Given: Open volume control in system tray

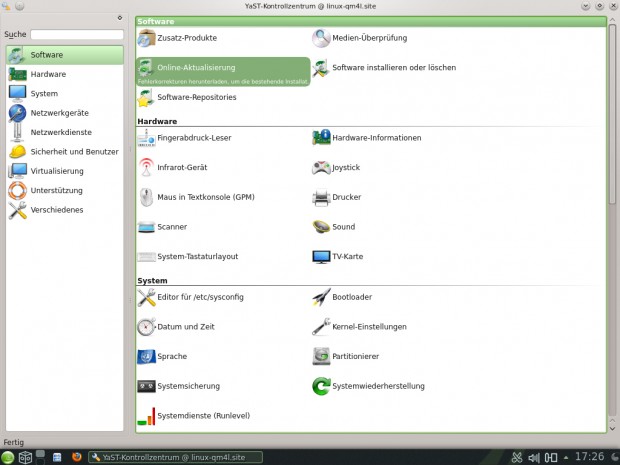Looking at the screenshot, I should 534,458.
